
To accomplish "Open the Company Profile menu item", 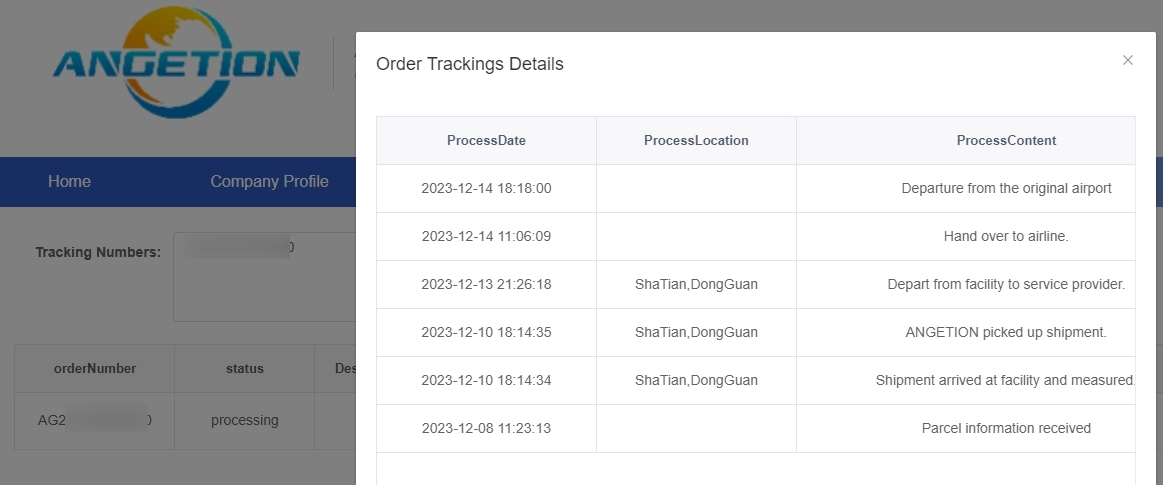I will click(x=269, y=182).
